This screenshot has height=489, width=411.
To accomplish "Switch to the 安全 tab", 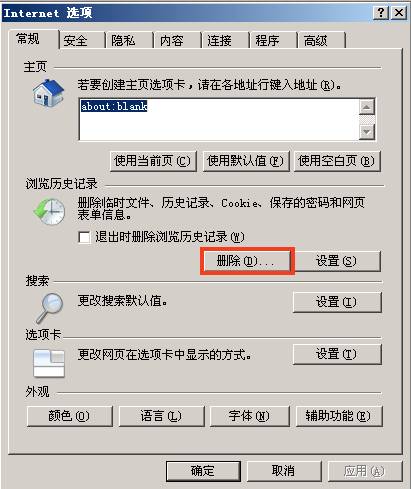I will 82,41.
